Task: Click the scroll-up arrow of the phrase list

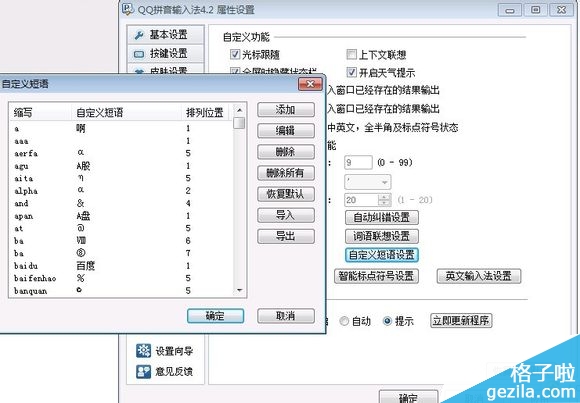Action: click(239, 110)
